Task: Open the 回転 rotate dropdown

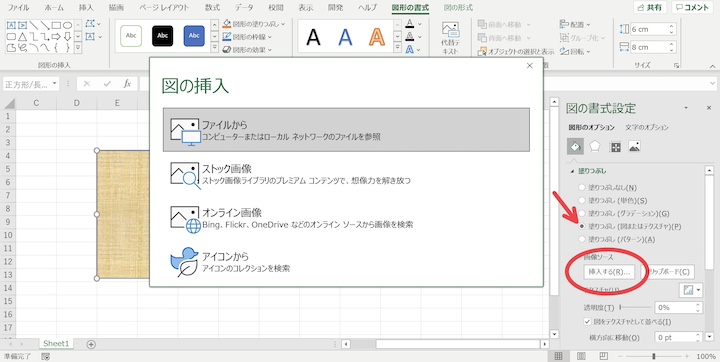Action: pos(575,51)
